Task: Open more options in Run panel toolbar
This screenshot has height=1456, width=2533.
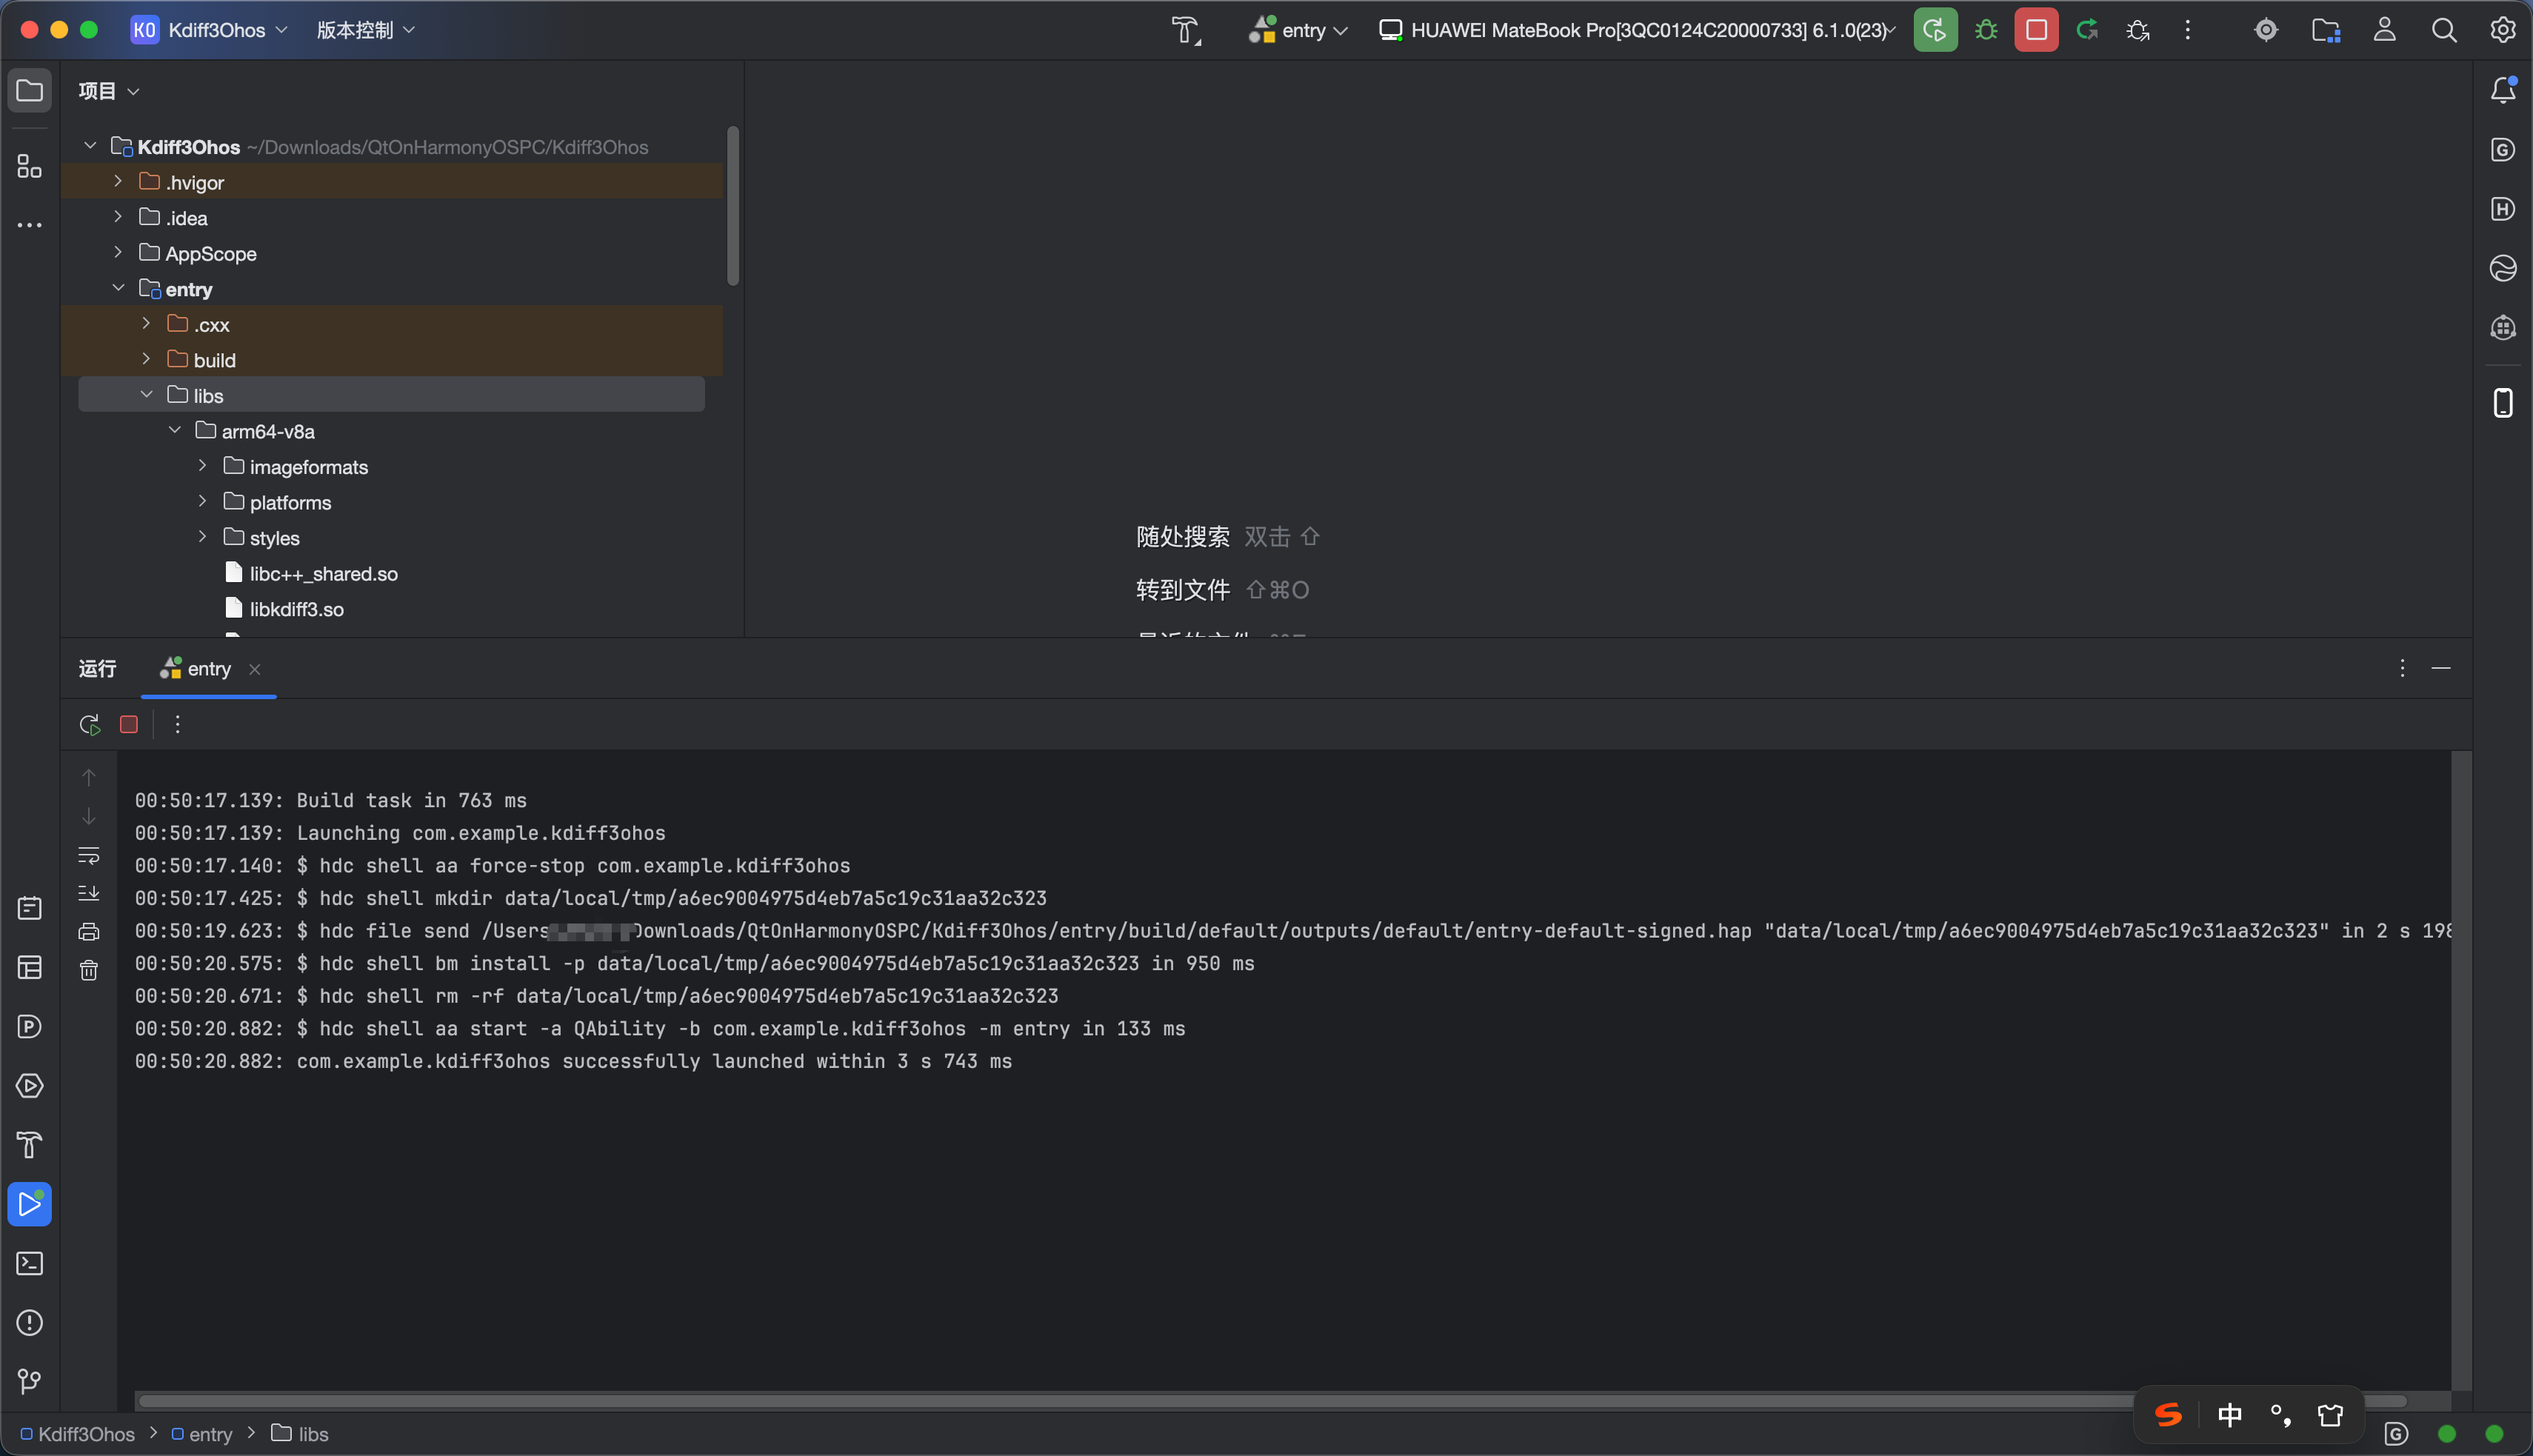Action: (177, 724)
